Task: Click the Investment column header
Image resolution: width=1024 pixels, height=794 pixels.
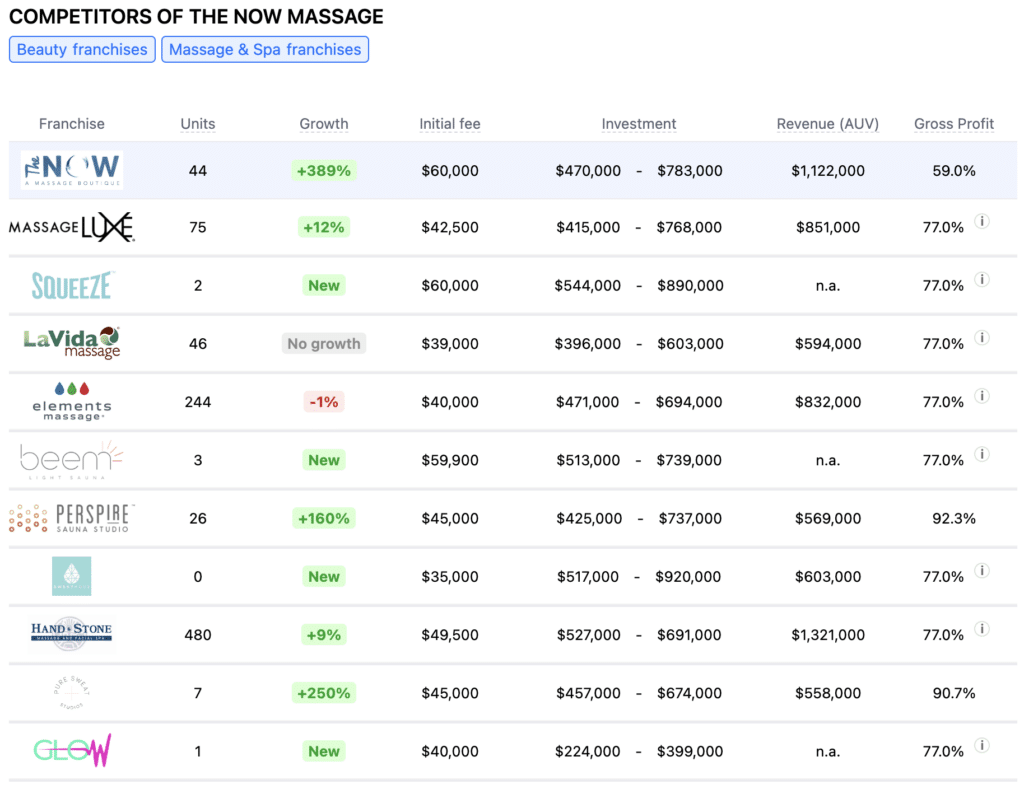Action: click(x=639, y=124)
